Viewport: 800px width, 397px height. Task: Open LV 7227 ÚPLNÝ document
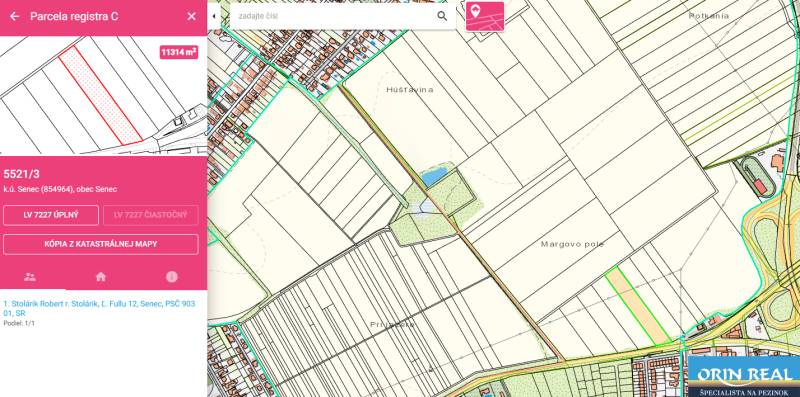tap(51, 215)
